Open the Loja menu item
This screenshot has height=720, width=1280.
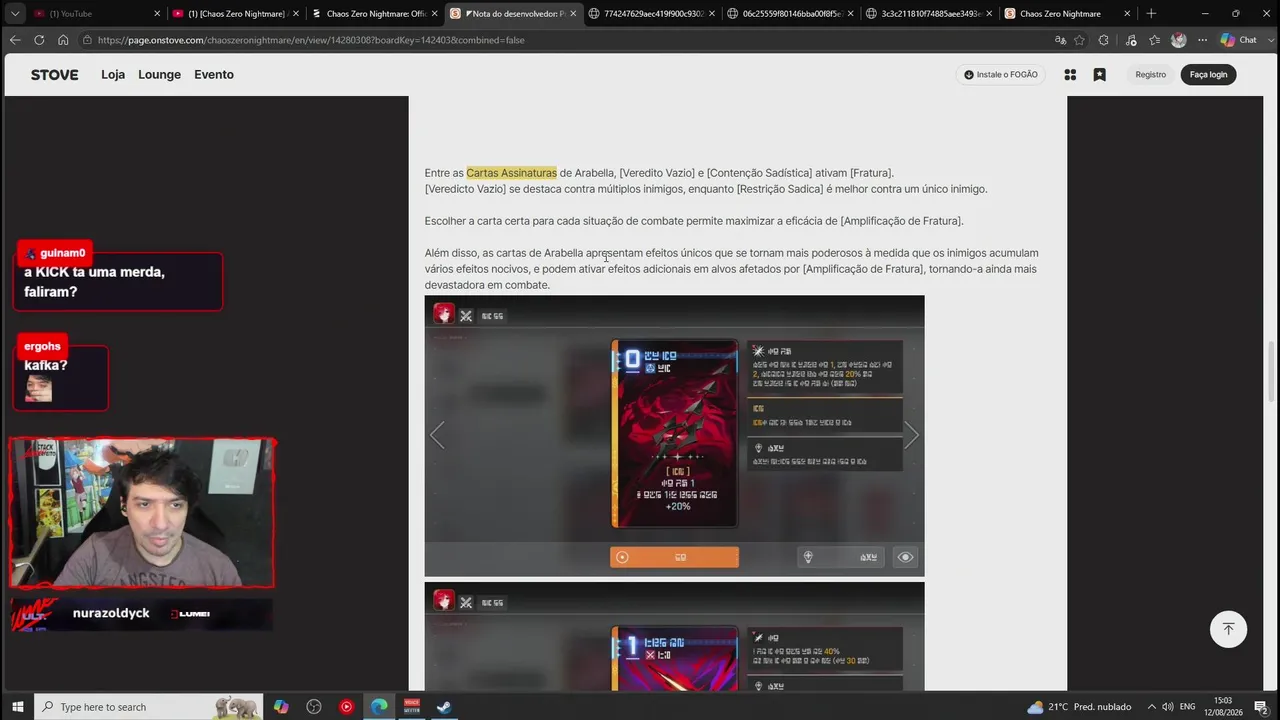[x=113, y=75]
